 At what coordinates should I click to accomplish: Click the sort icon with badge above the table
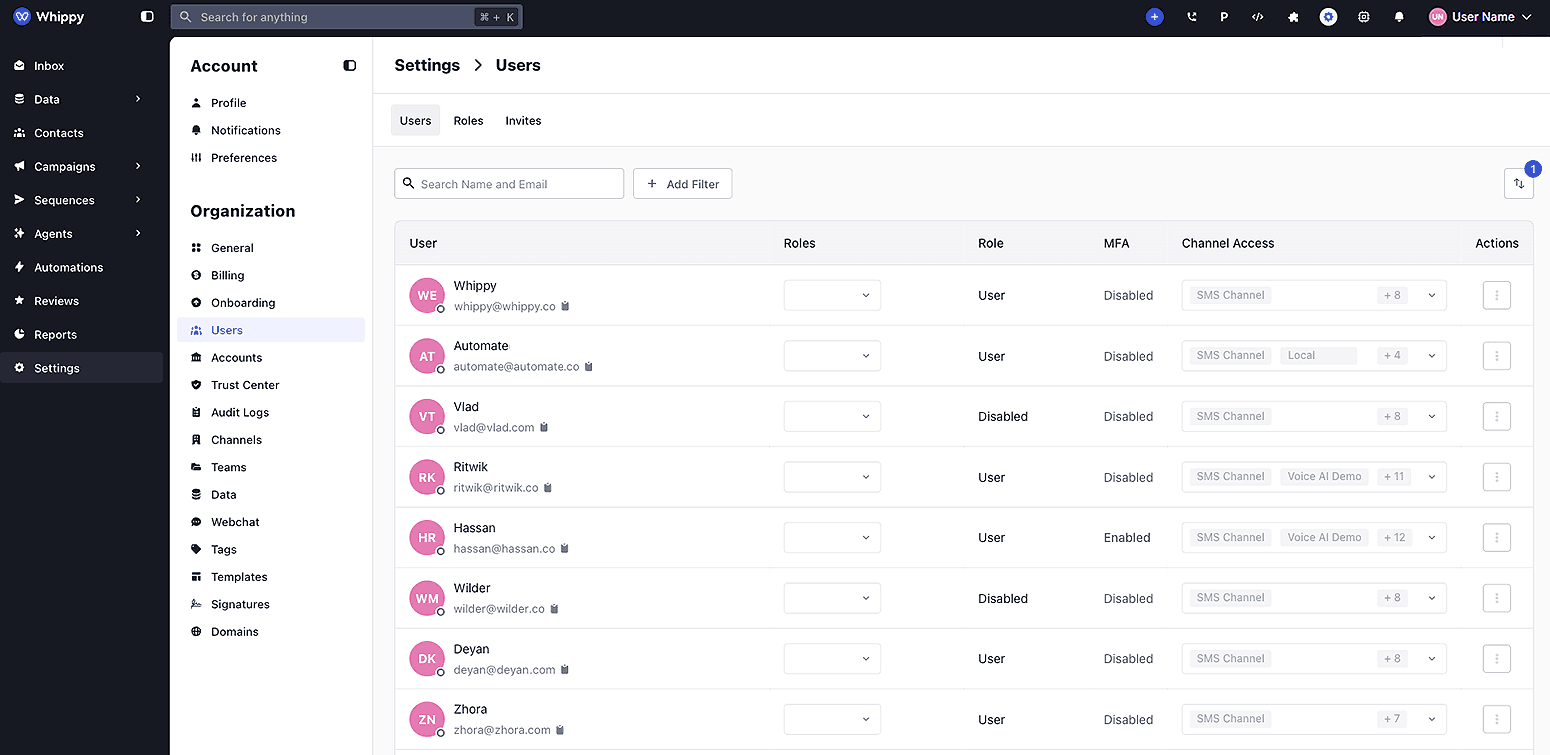[x=1518, y=184]
